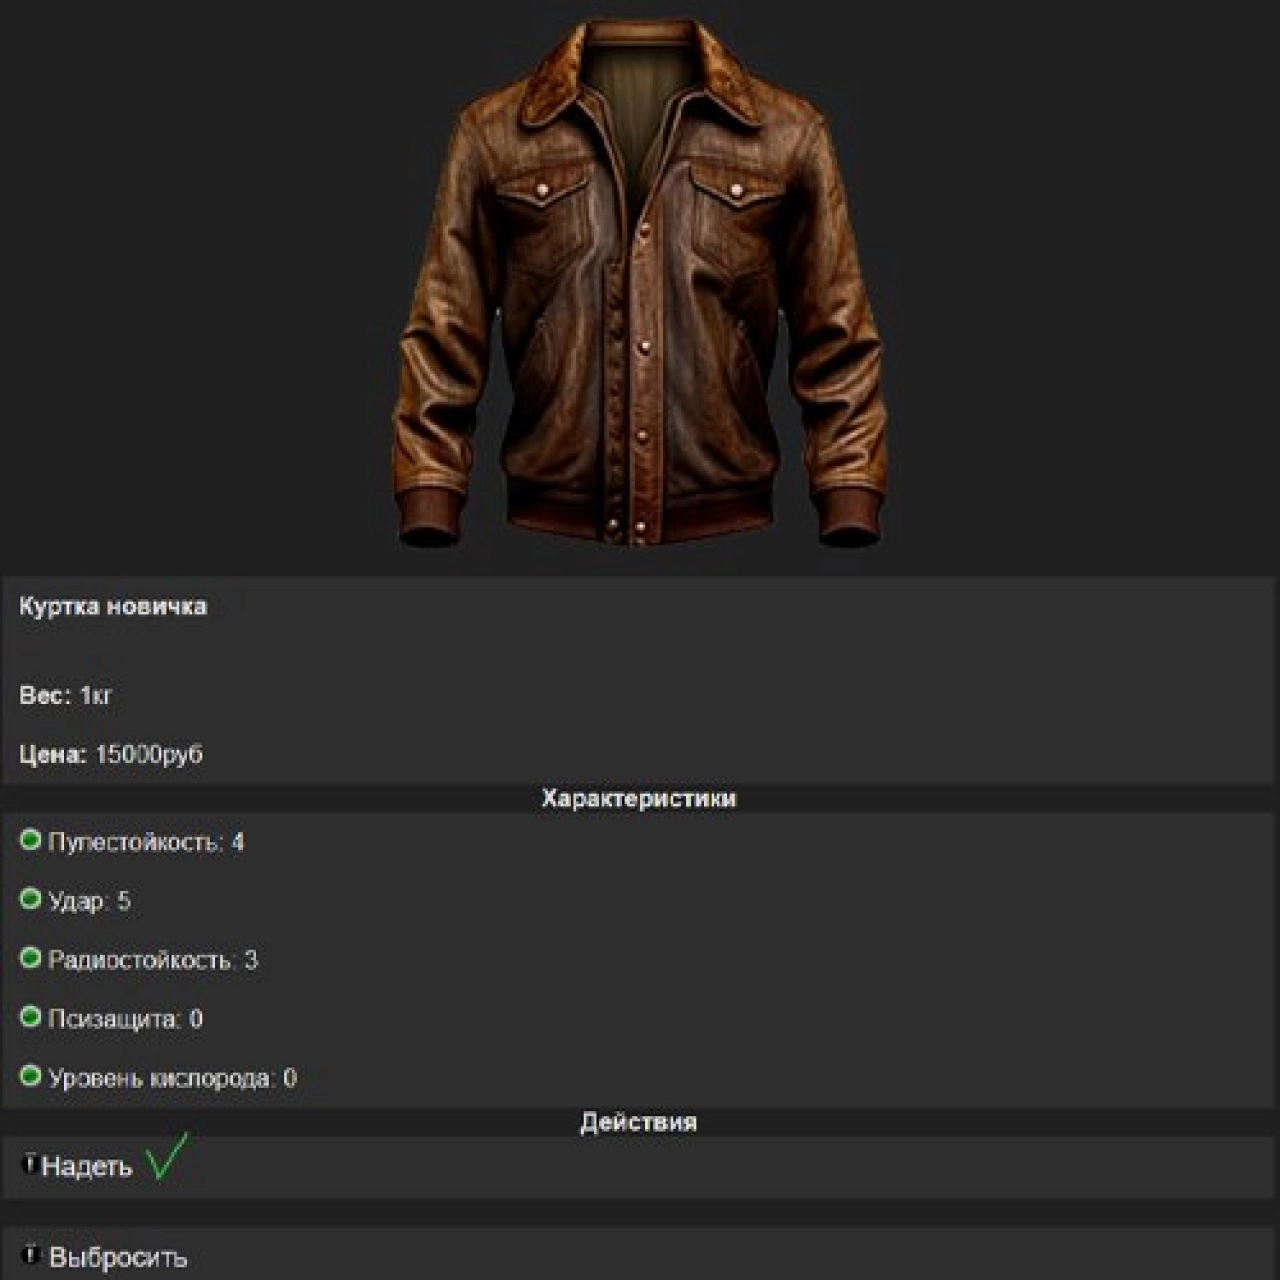This screenshot has width=1280, height=1280.
Task: Click the weight text Вес: 1кг
Action: pos(66,695)
